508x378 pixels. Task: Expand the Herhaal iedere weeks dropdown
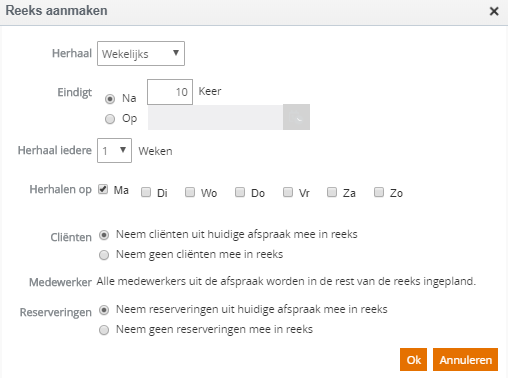point(114,151)
